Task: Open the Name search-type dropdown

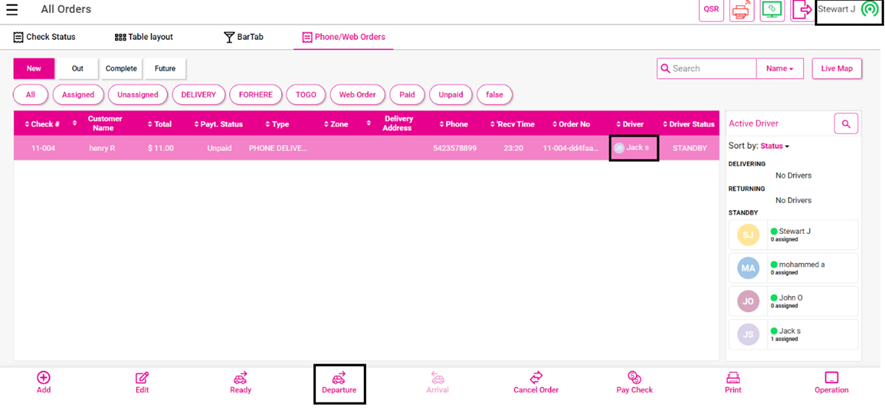Action: click(x=780, y=69)
